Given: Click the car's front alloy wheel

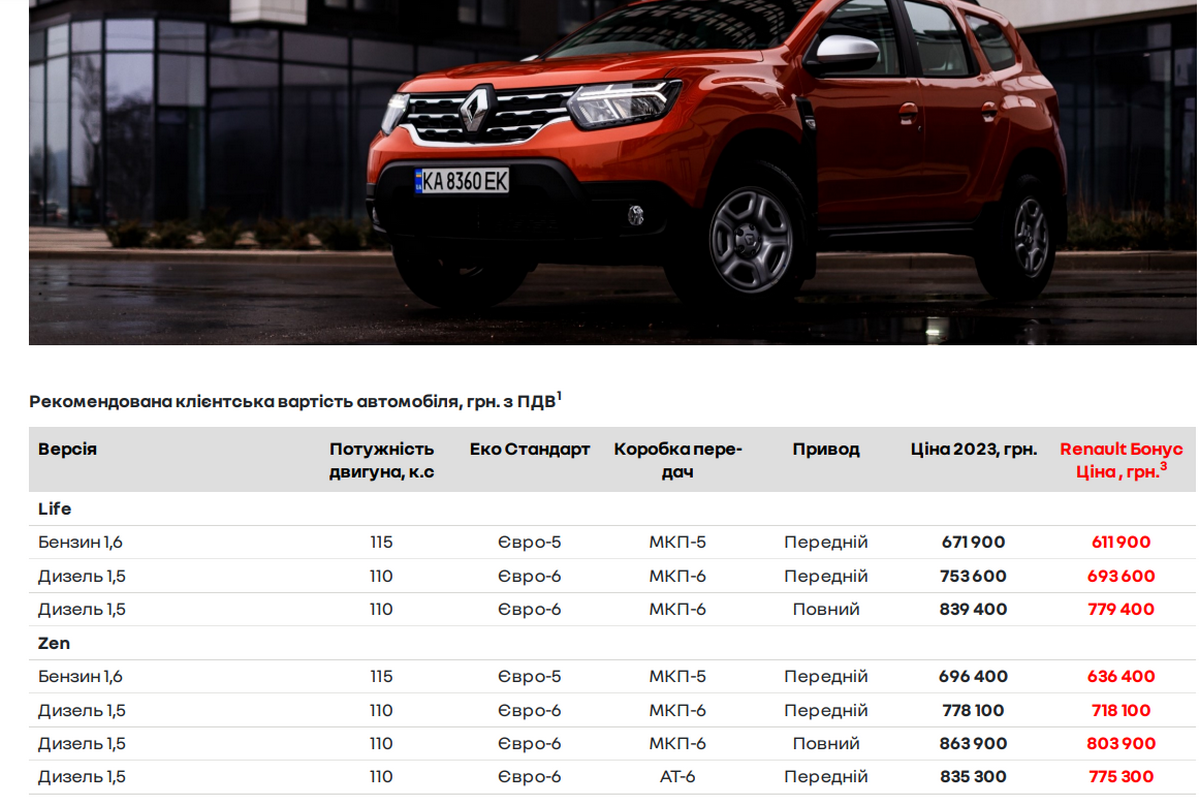Looking at the screenshot, I should coord(750,240).
